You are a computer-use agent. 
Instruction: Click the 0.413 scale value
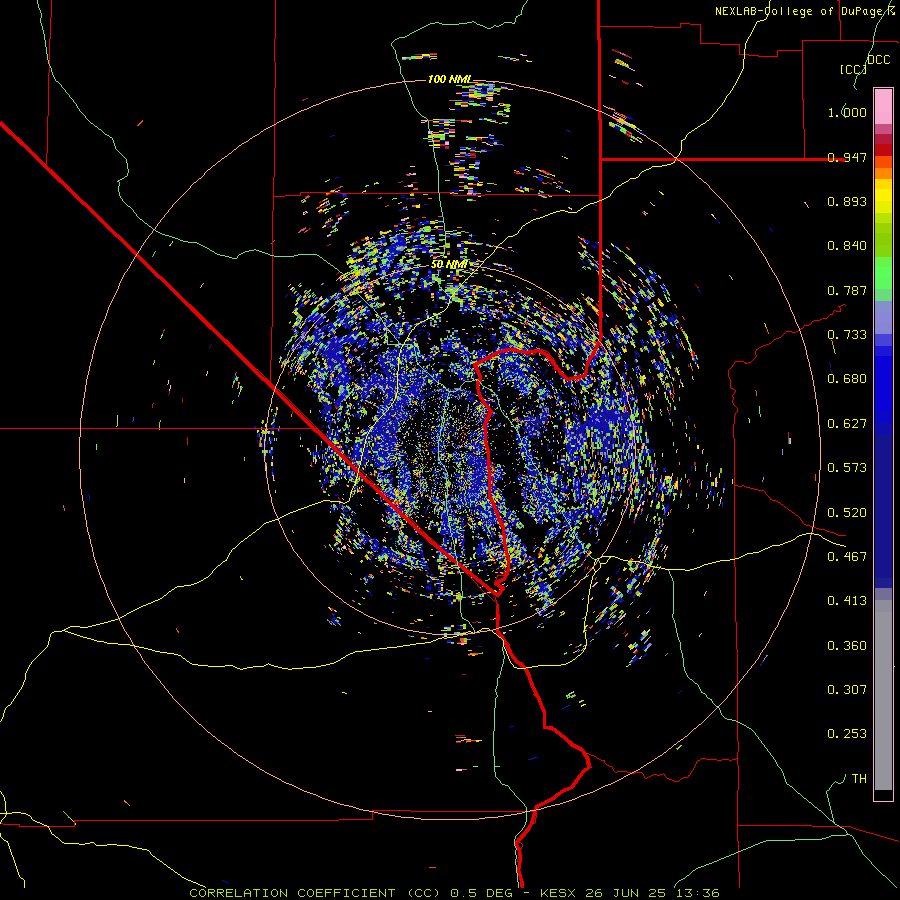pos(847,601)
